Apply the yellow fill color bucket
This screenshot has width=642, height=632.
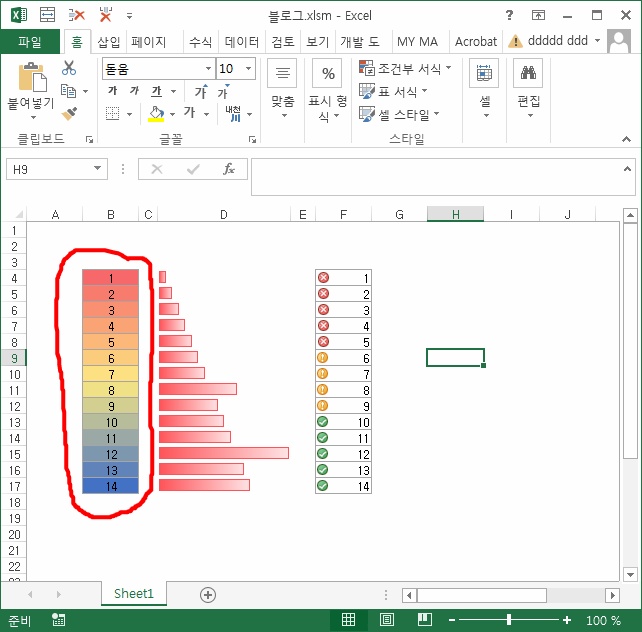(156, 114)
